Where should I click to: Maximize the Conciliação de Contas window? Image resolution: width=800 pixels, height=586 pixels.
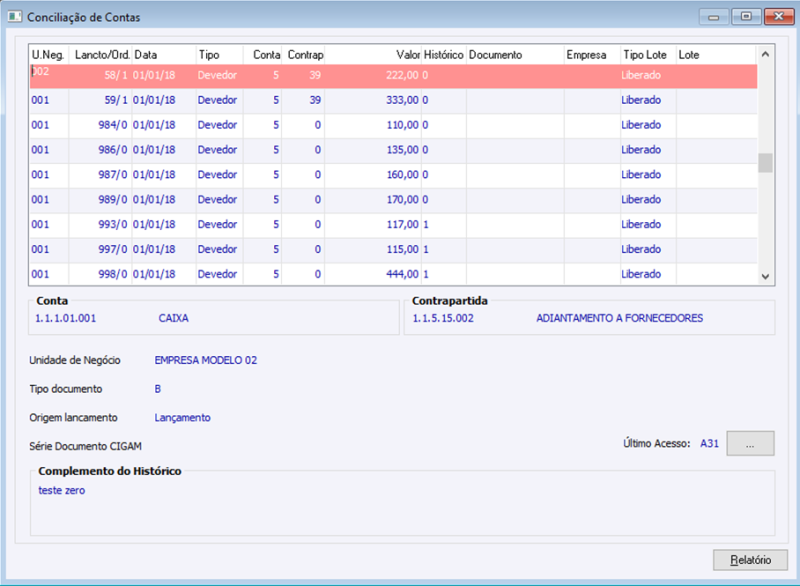[746, 16]
